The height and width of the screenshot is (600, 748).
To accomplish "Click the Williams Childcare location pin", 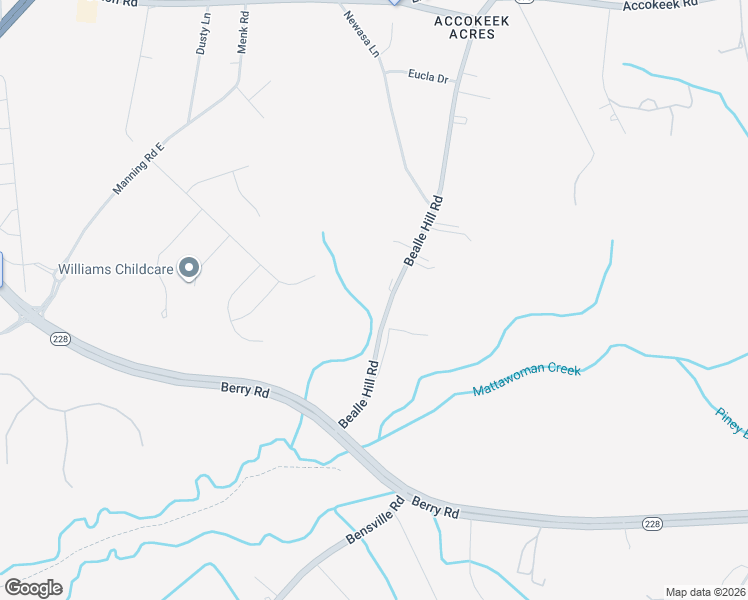I will tap(189, 269).
